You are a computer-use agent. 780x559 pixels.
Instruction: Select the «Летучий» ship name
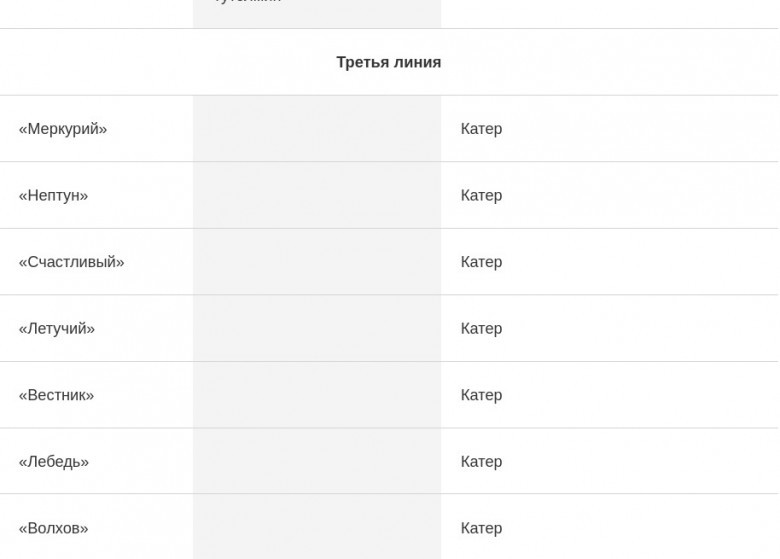(57, 329)
